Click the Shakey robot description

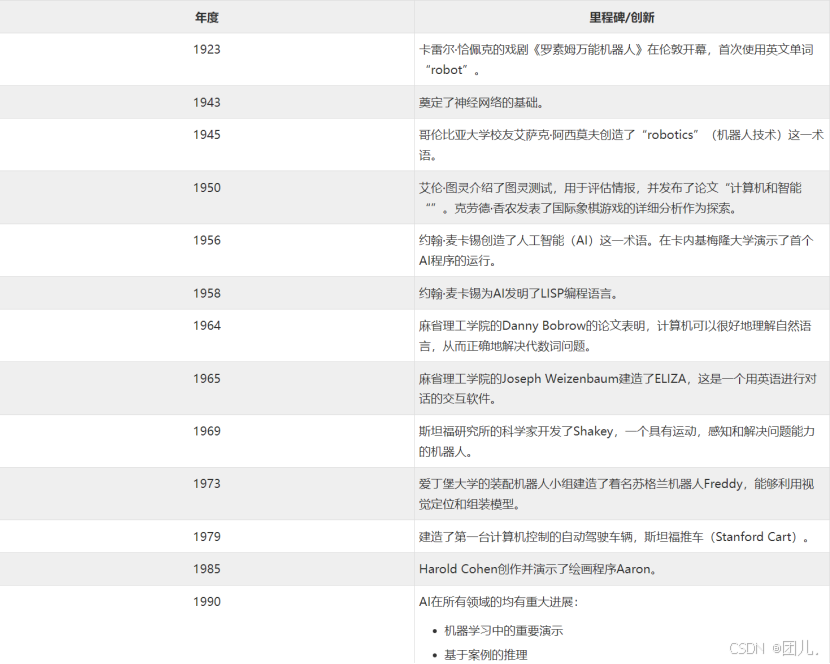click(x=617, y=441)
